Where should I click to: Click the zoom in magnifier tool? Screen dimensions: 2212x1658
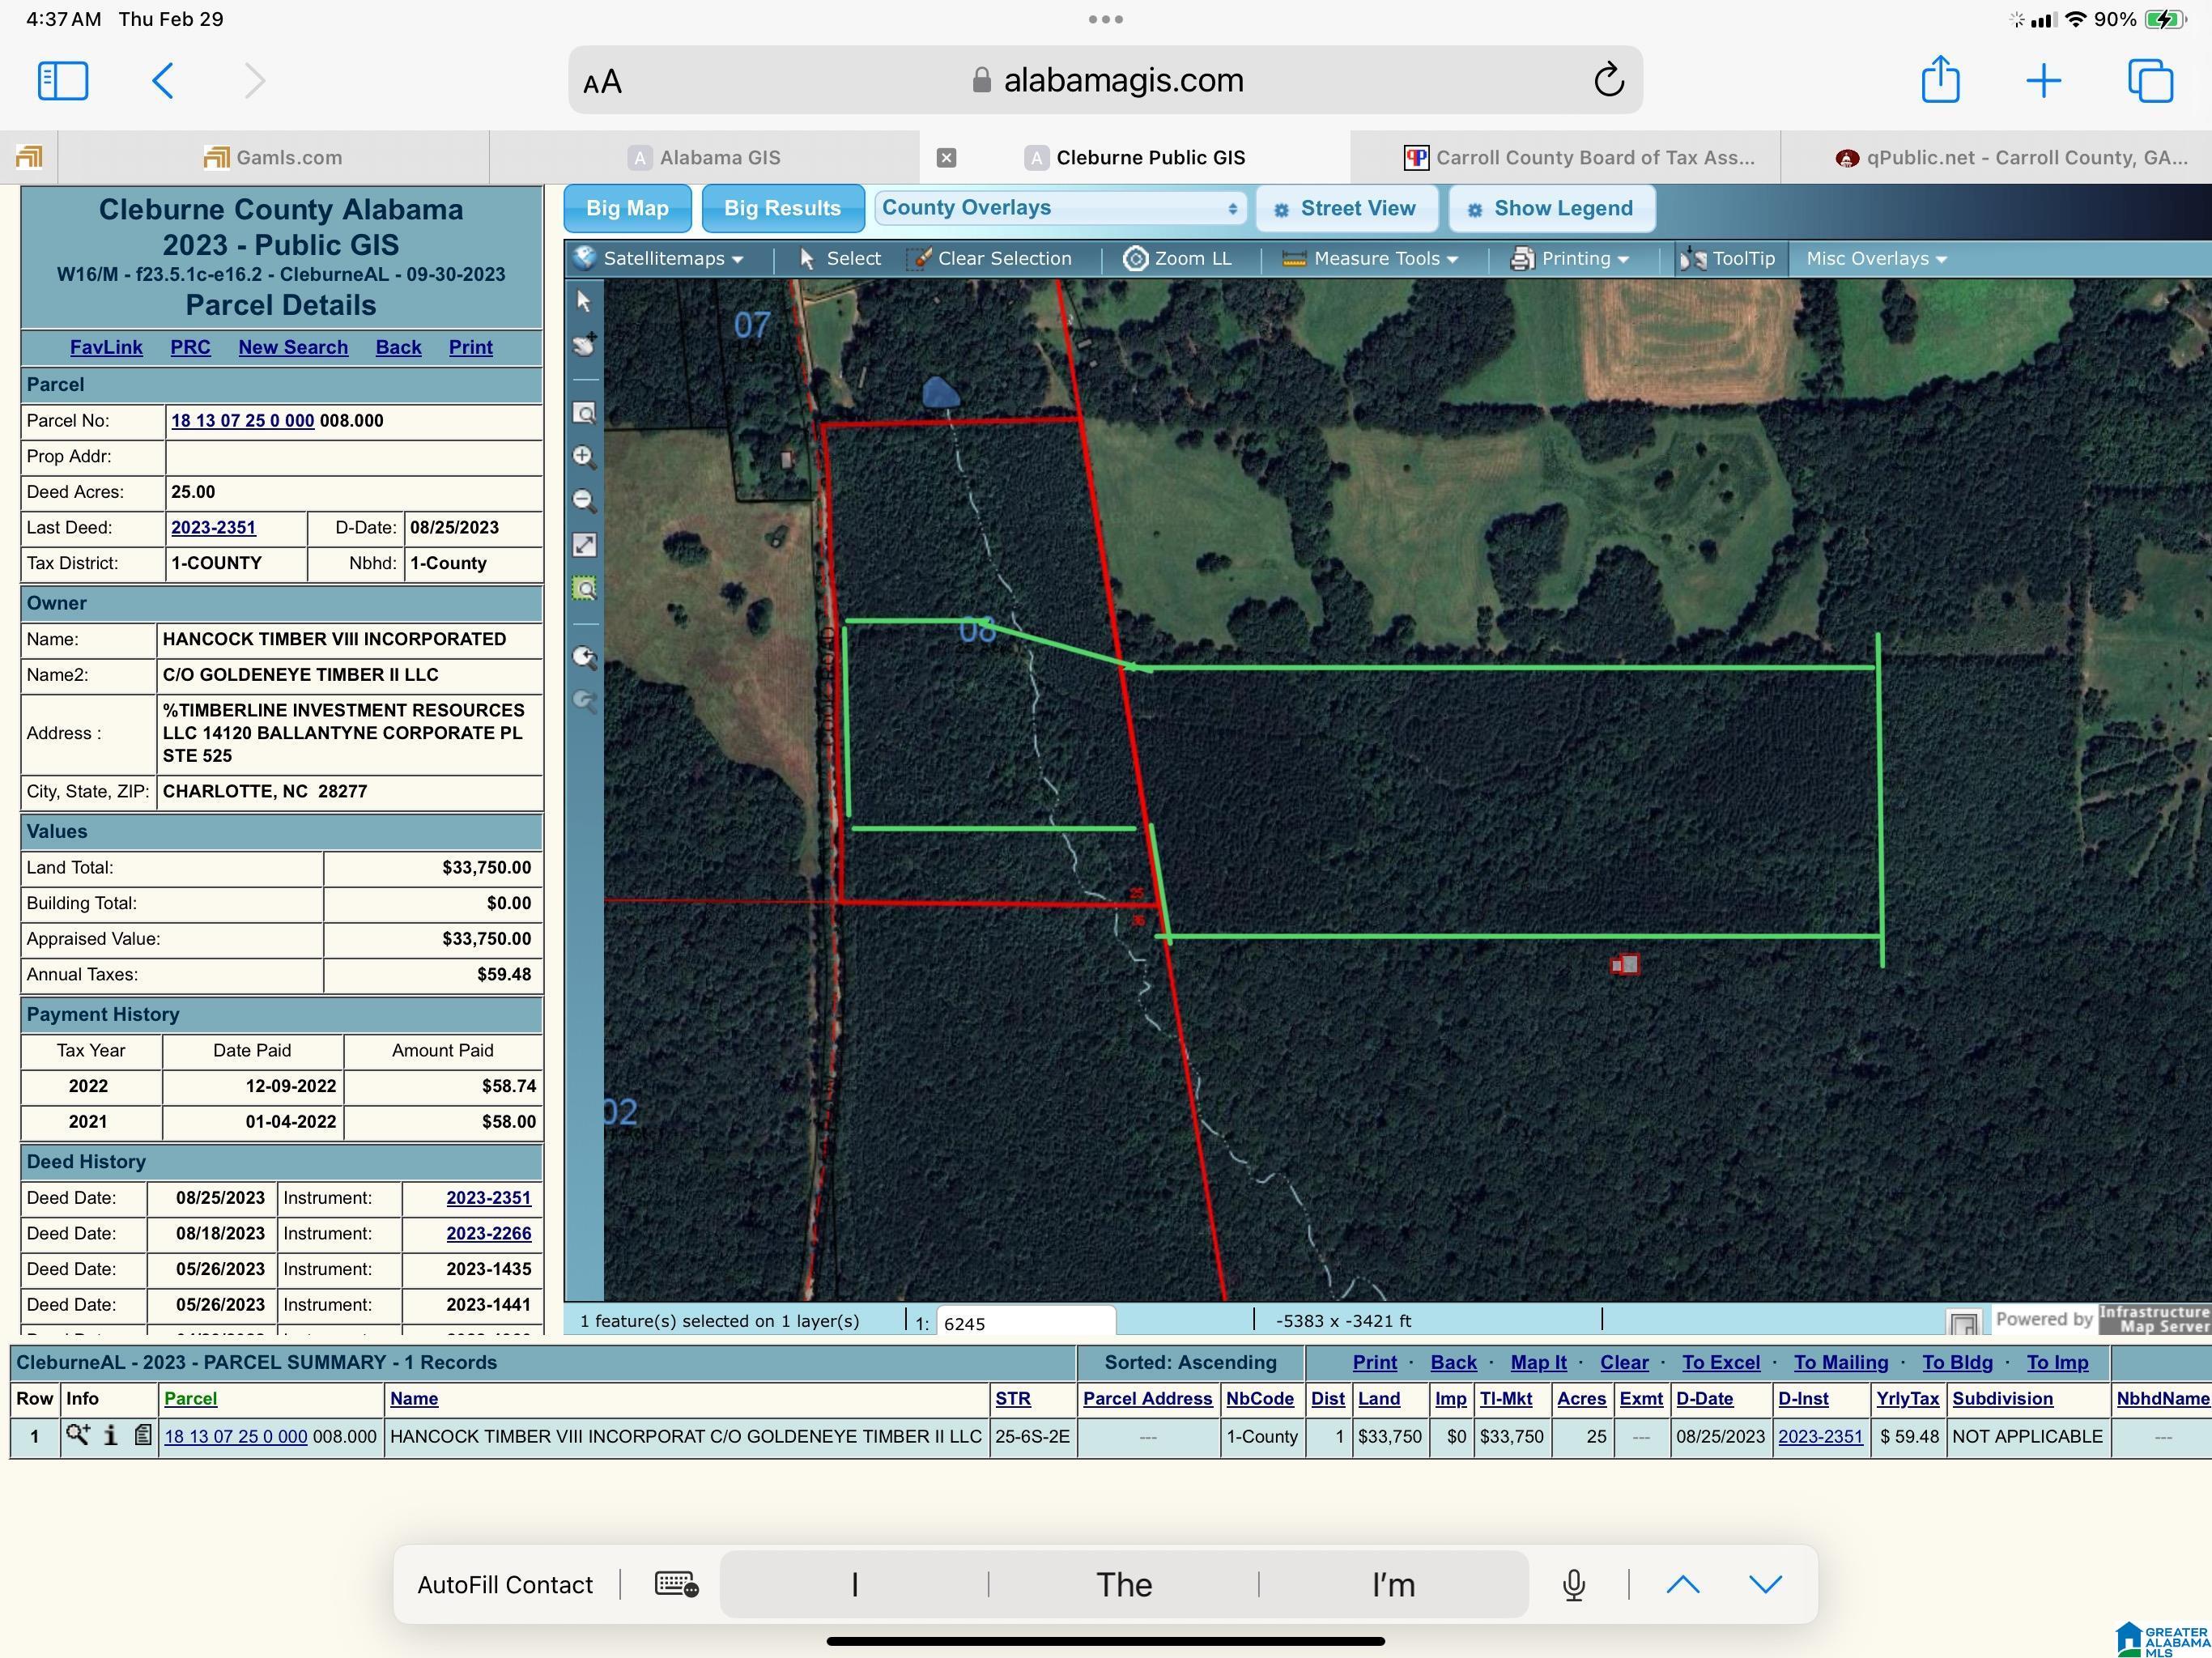[585, 457]
